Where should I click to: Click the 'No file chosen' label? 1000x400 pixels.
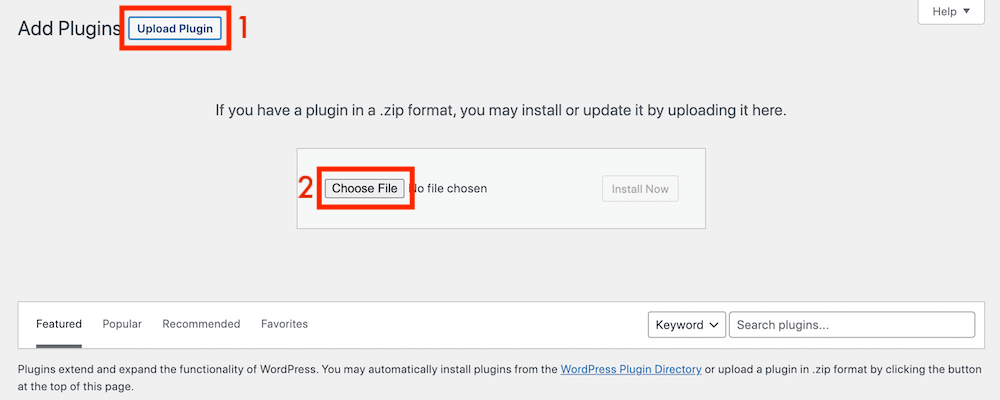pyautogui.click(x=449, y=188)
